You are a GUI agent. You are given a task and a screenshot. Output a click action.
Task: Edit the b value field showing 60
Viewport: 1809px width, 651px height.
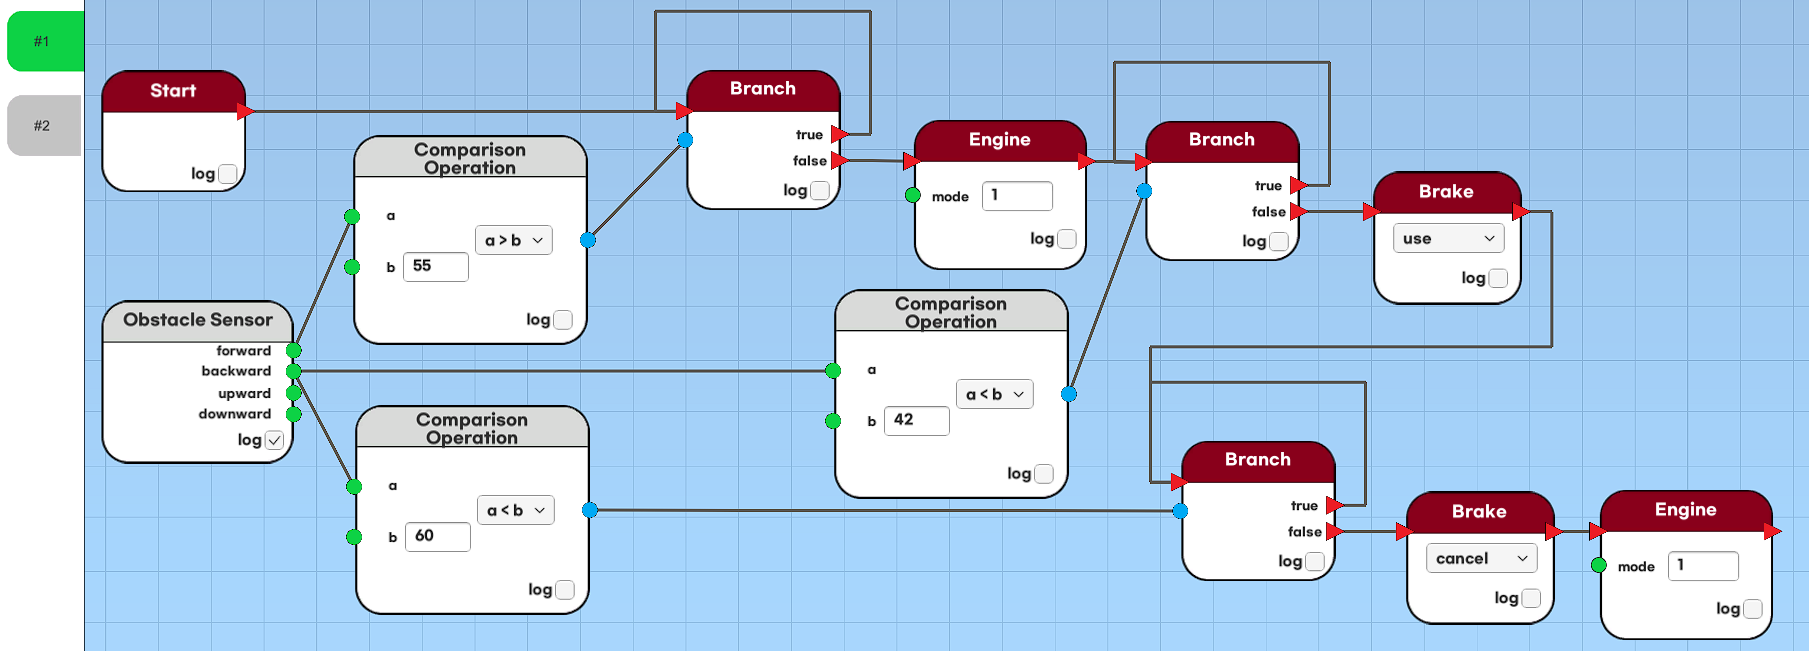[438, 536]
